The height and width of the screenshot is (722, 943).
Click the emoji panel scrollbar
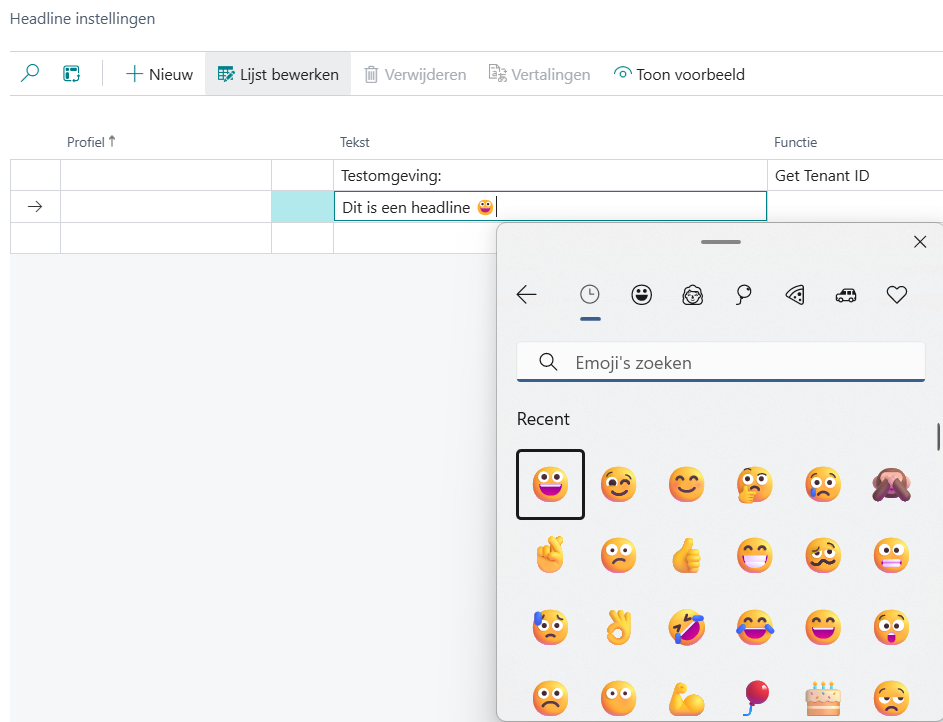937,437
